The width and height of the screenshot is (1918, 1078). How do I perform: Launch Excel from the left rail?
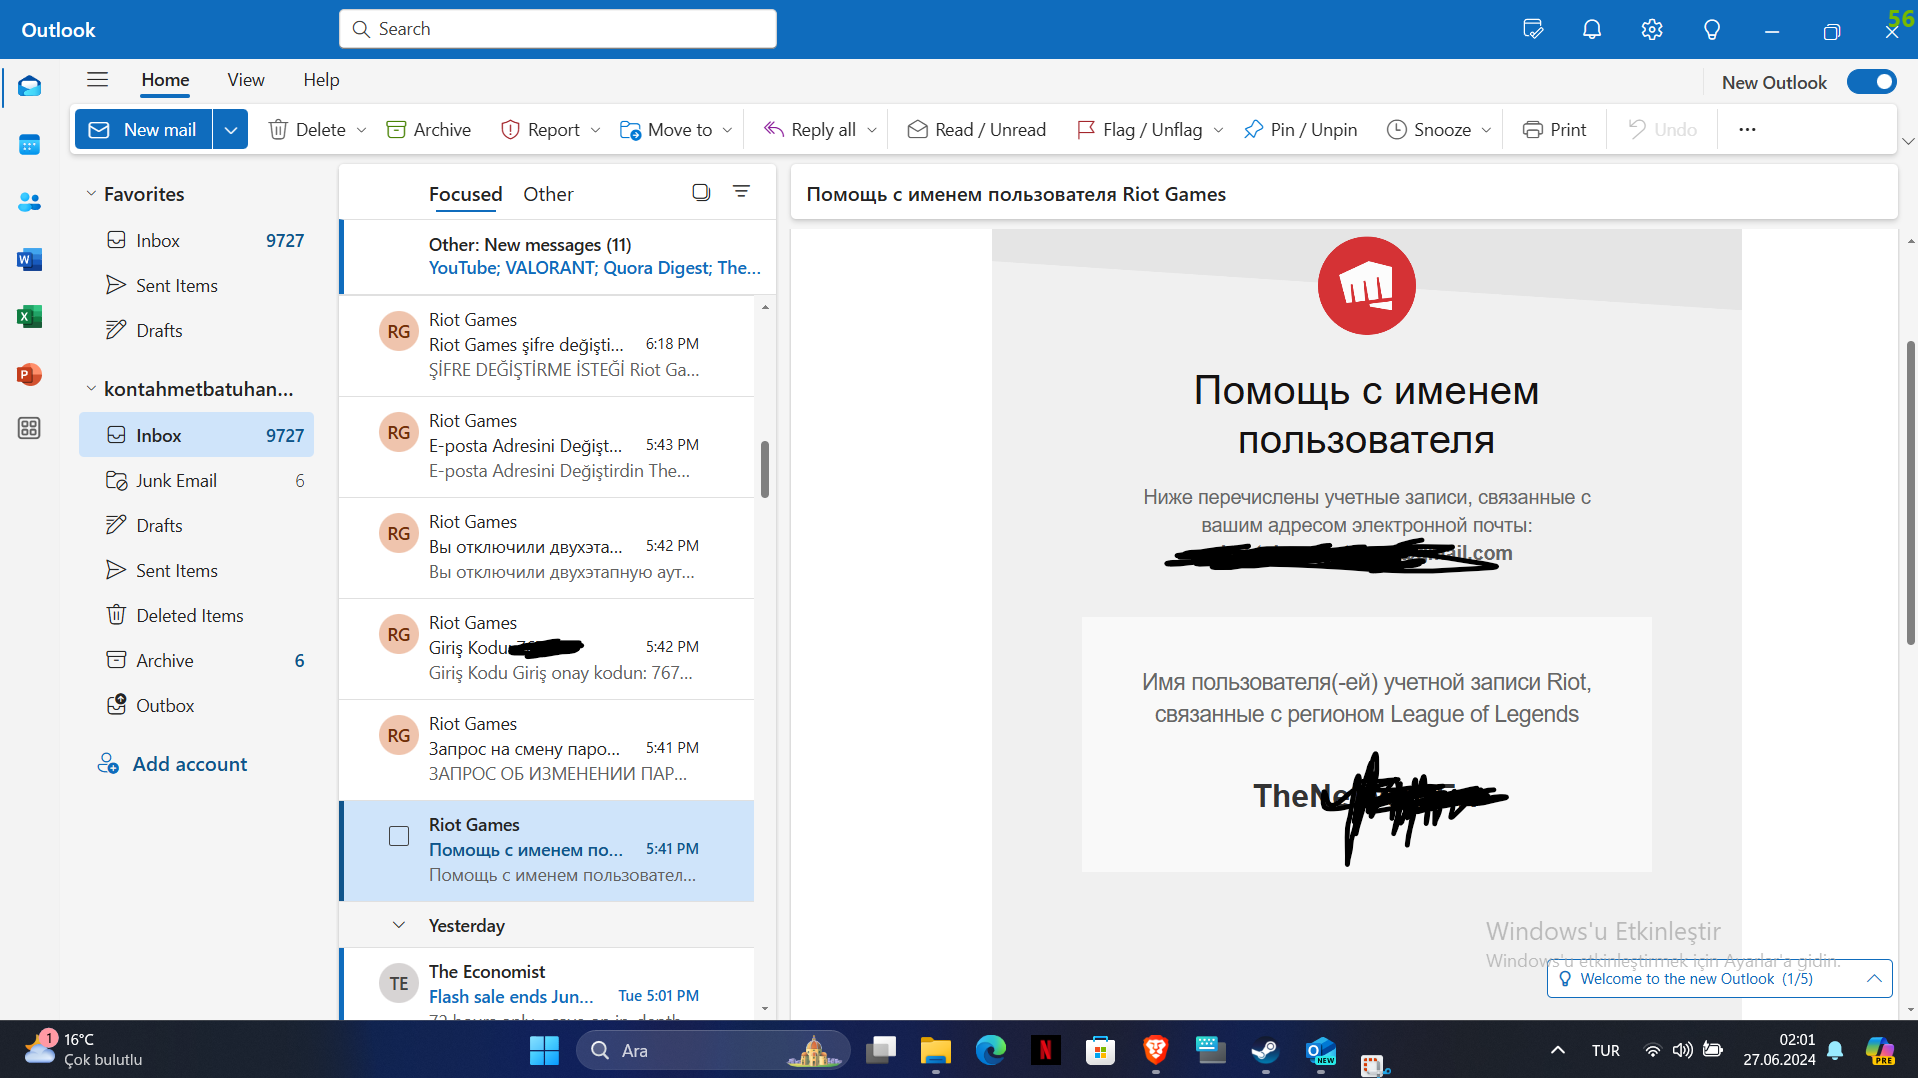[29, 317]
